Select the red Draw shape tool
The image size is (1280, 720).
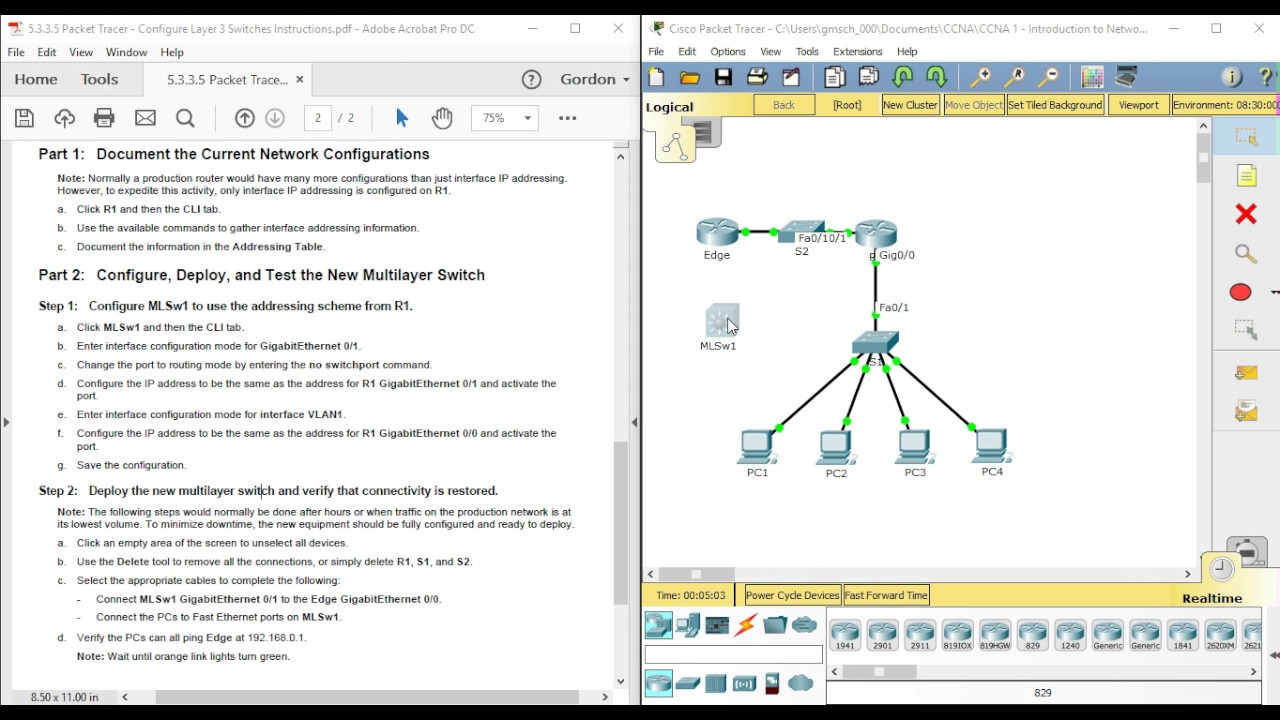1241,292
